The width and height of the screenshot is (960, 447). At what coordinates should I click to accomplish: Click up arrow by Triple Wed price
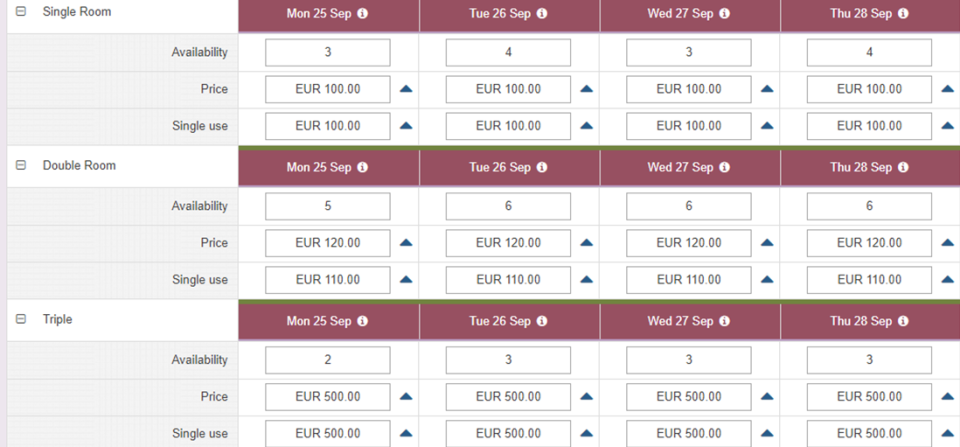(767, 397)
